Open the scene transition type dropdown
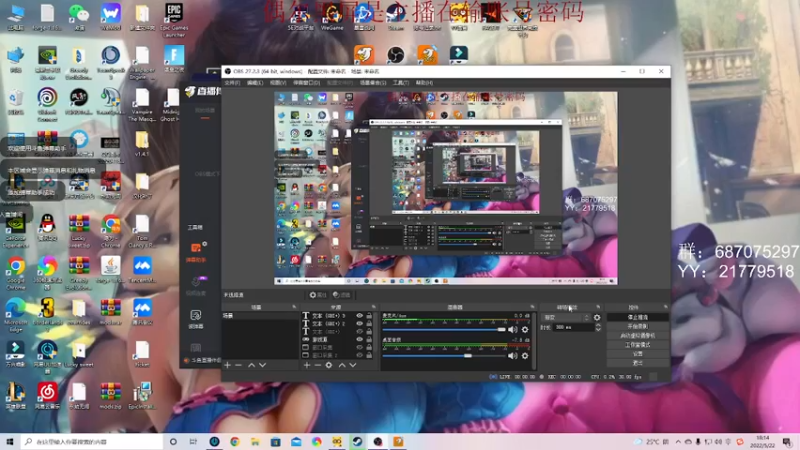Viewport: 800px width, 450px height. pyautogui.click(x=565, y=317)
